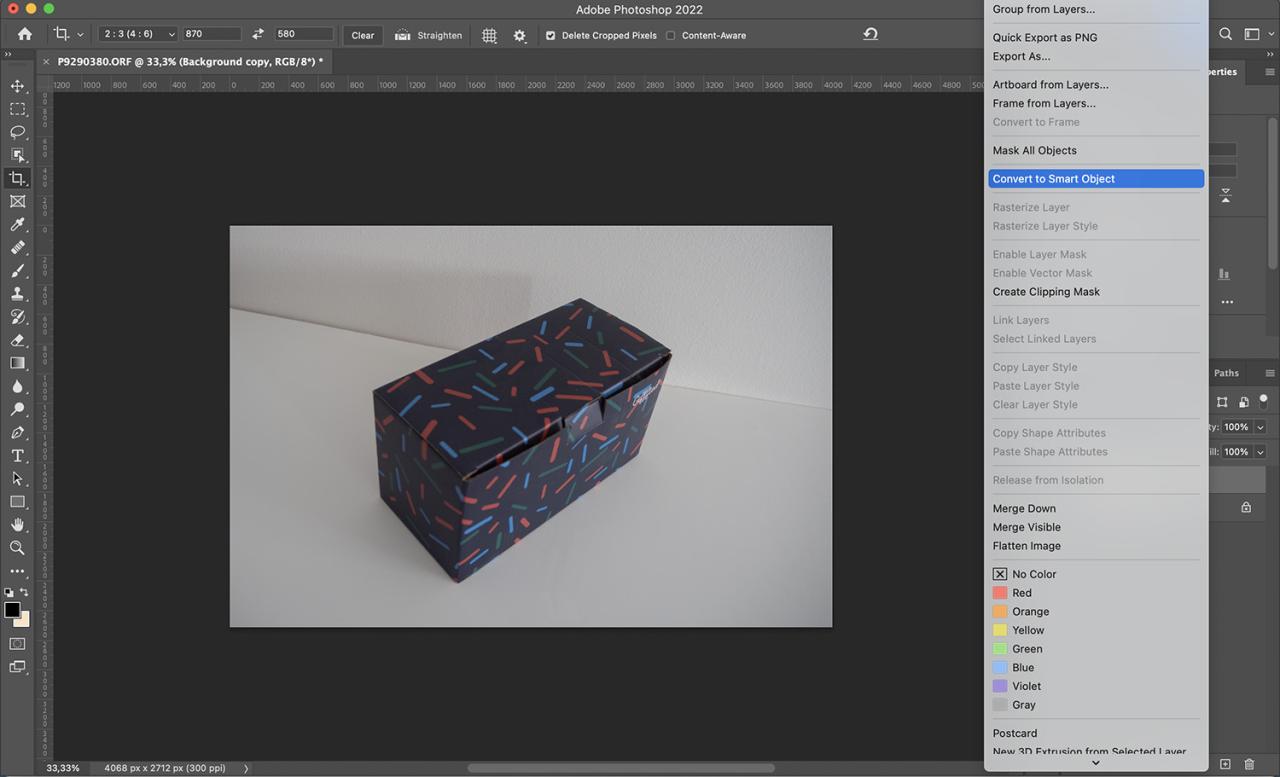Expand the Opacity 100% dropdown arrow

(1260, 427)
